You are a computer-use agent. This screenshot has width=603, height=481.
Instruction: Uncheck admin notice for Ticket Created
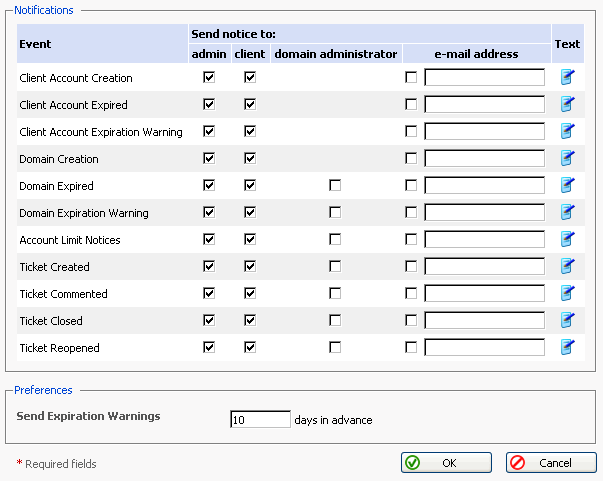(209, 266)
